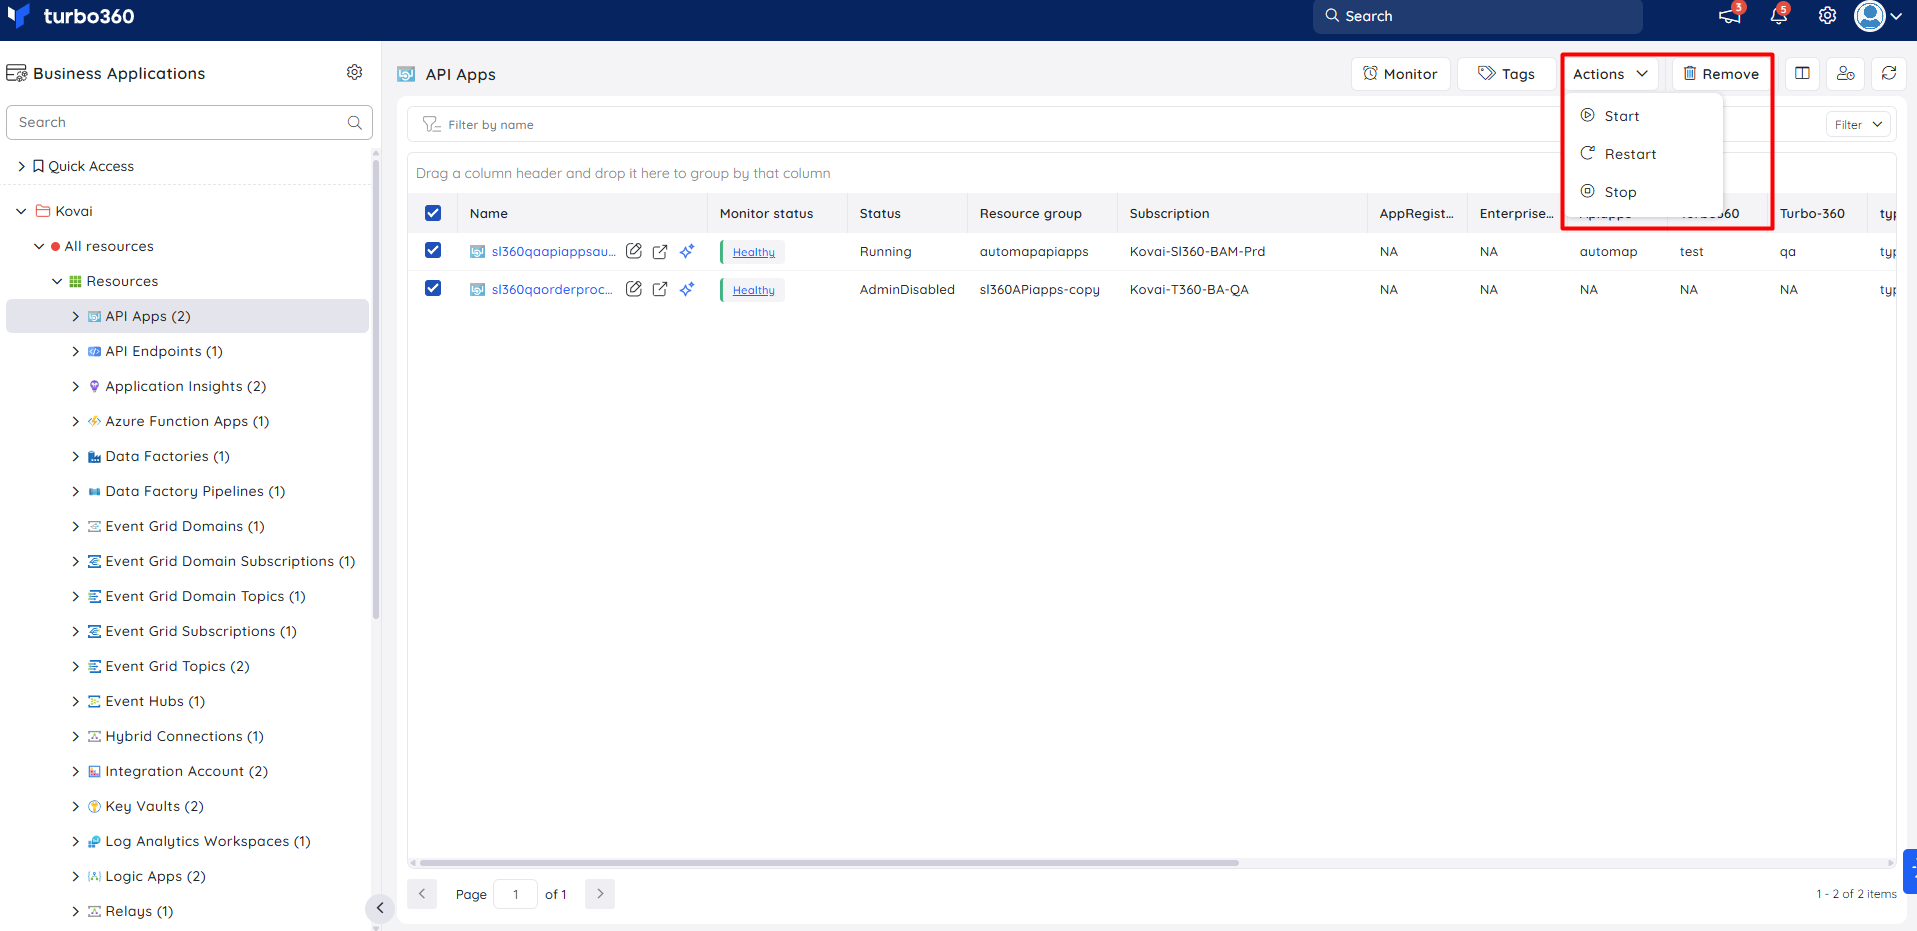The width and height of the screenshot is (1917, 931).
Task: Expand the Azure Function Apps node
Action: [75, 421]
